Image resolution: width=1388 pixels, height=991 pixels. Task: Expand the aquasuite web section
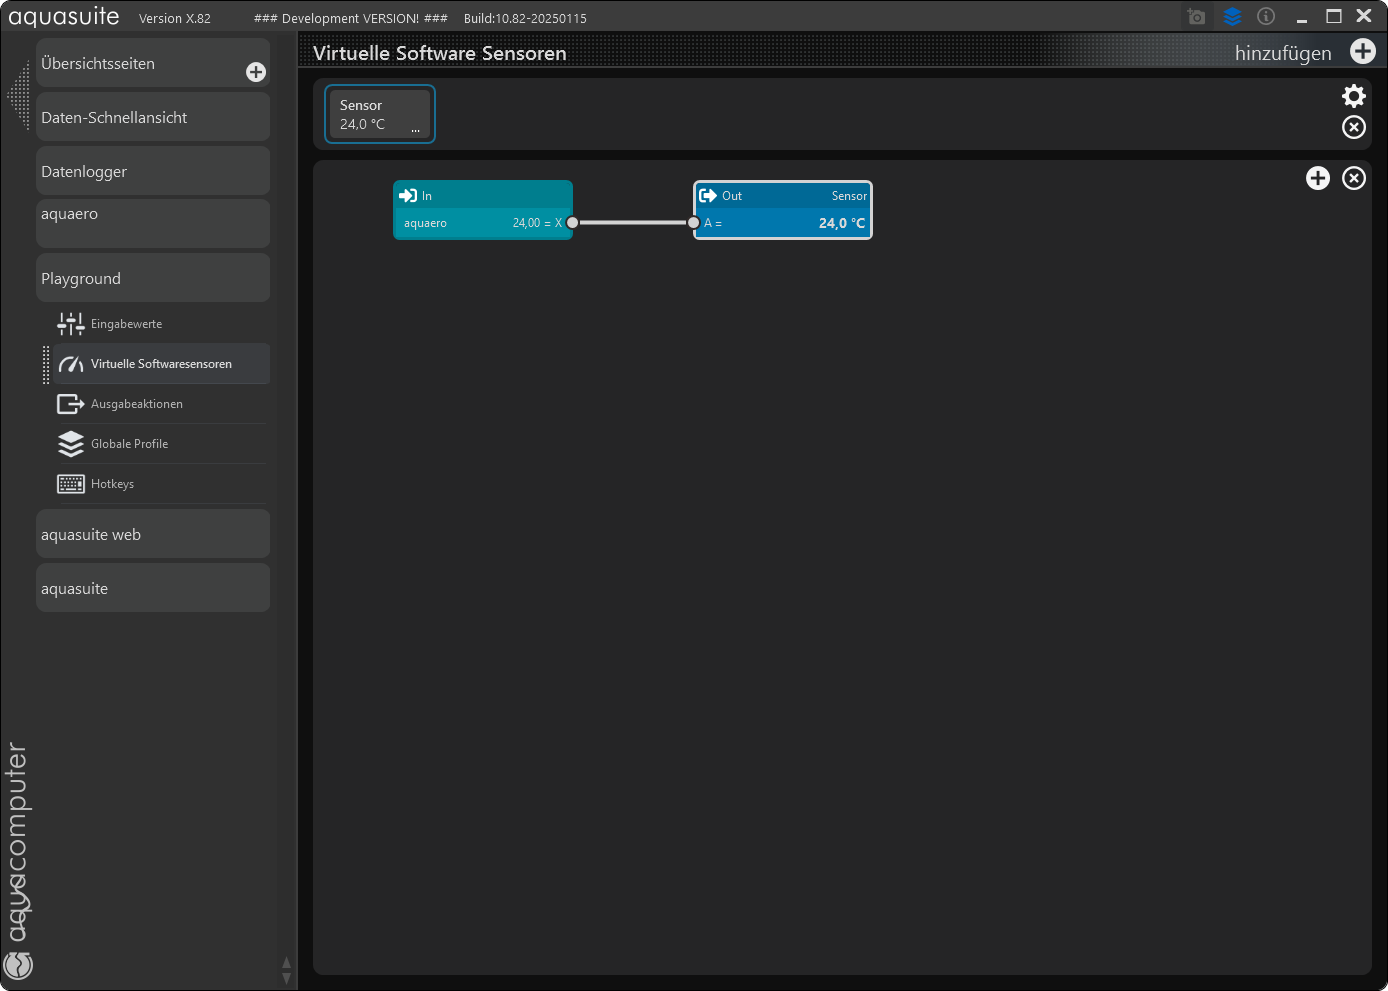tap(152, 534)
